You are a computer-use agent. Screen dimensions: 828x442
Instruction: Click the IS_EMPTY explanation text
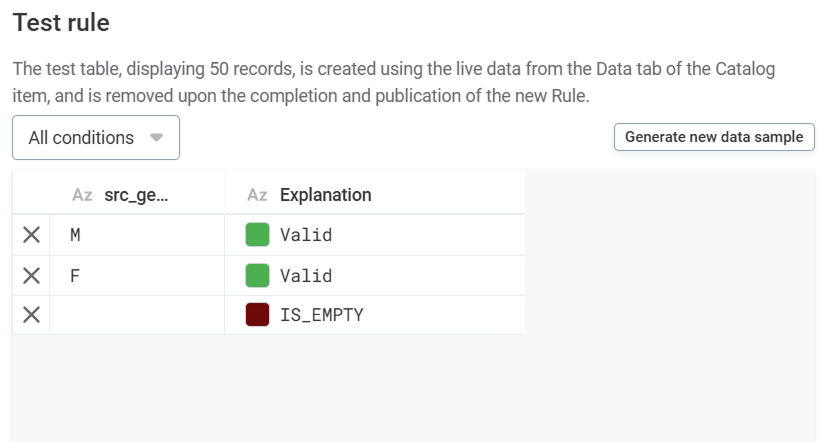tap(322, 315)
